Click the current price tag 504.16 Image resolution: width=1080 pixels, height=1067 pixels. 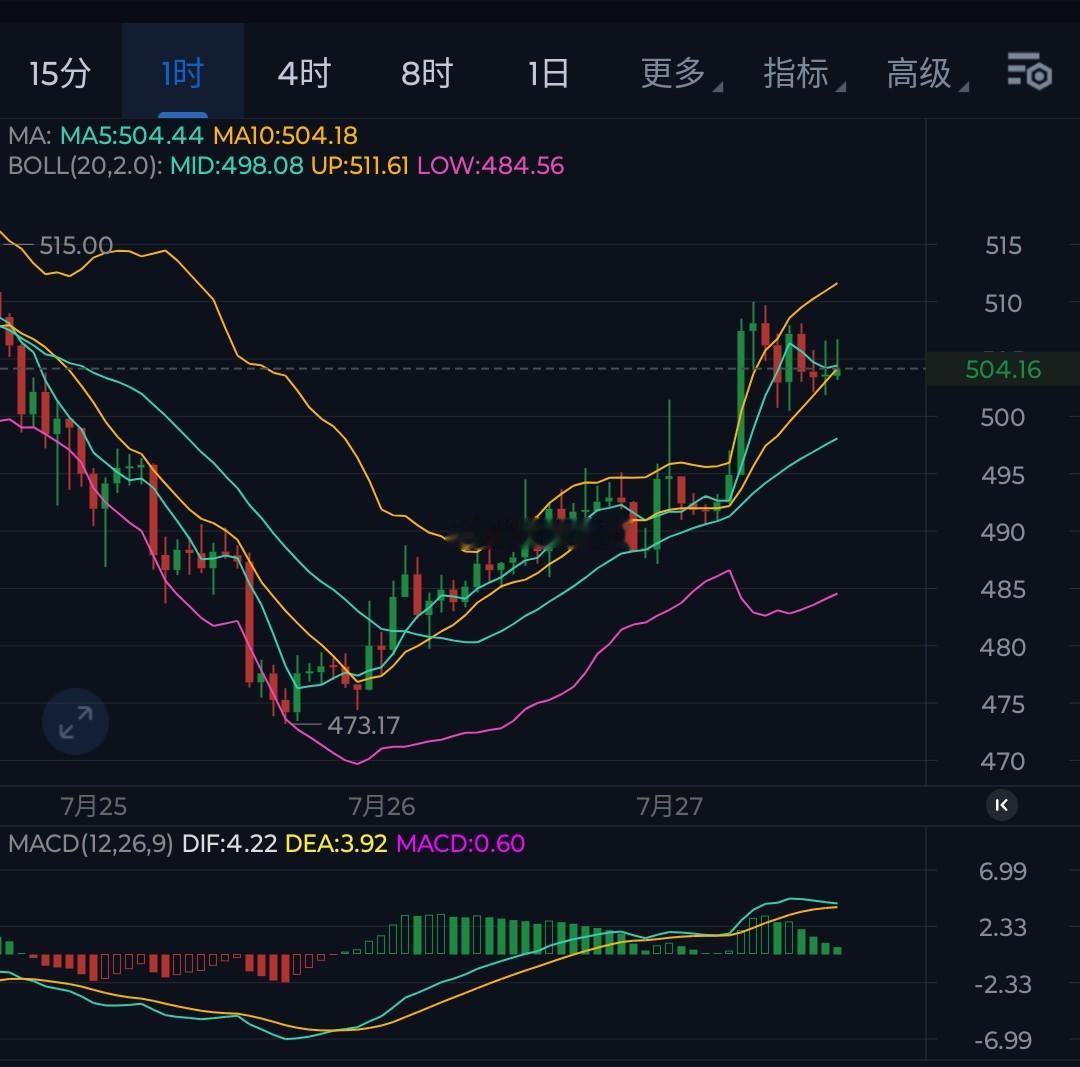coord(1003,369)
